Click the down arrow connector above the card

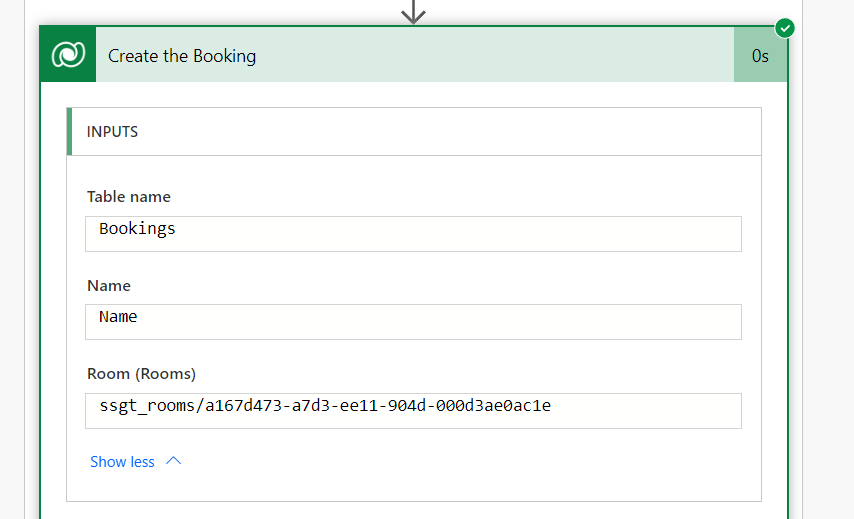[413, 12]
